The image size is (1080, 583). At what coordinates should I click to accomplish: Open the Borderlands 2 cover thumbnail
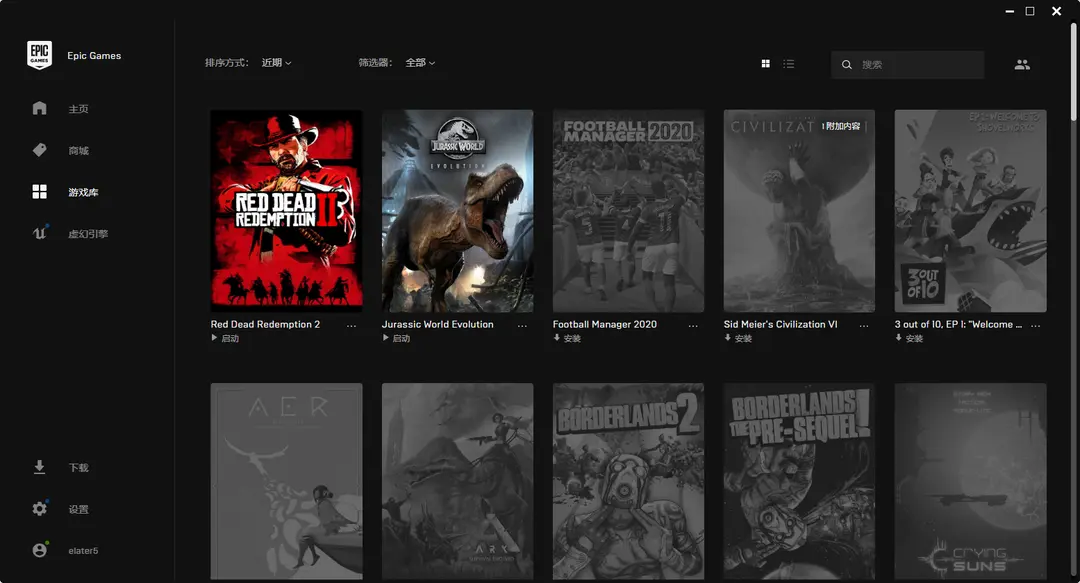click(x=628, y=481)
